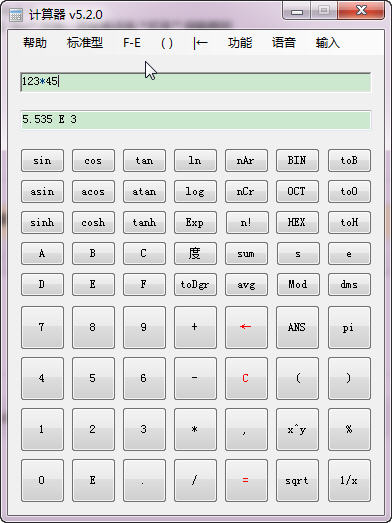Click the red C clear button
The height and width of the screenshot is (523, 392).
point(247,379)
